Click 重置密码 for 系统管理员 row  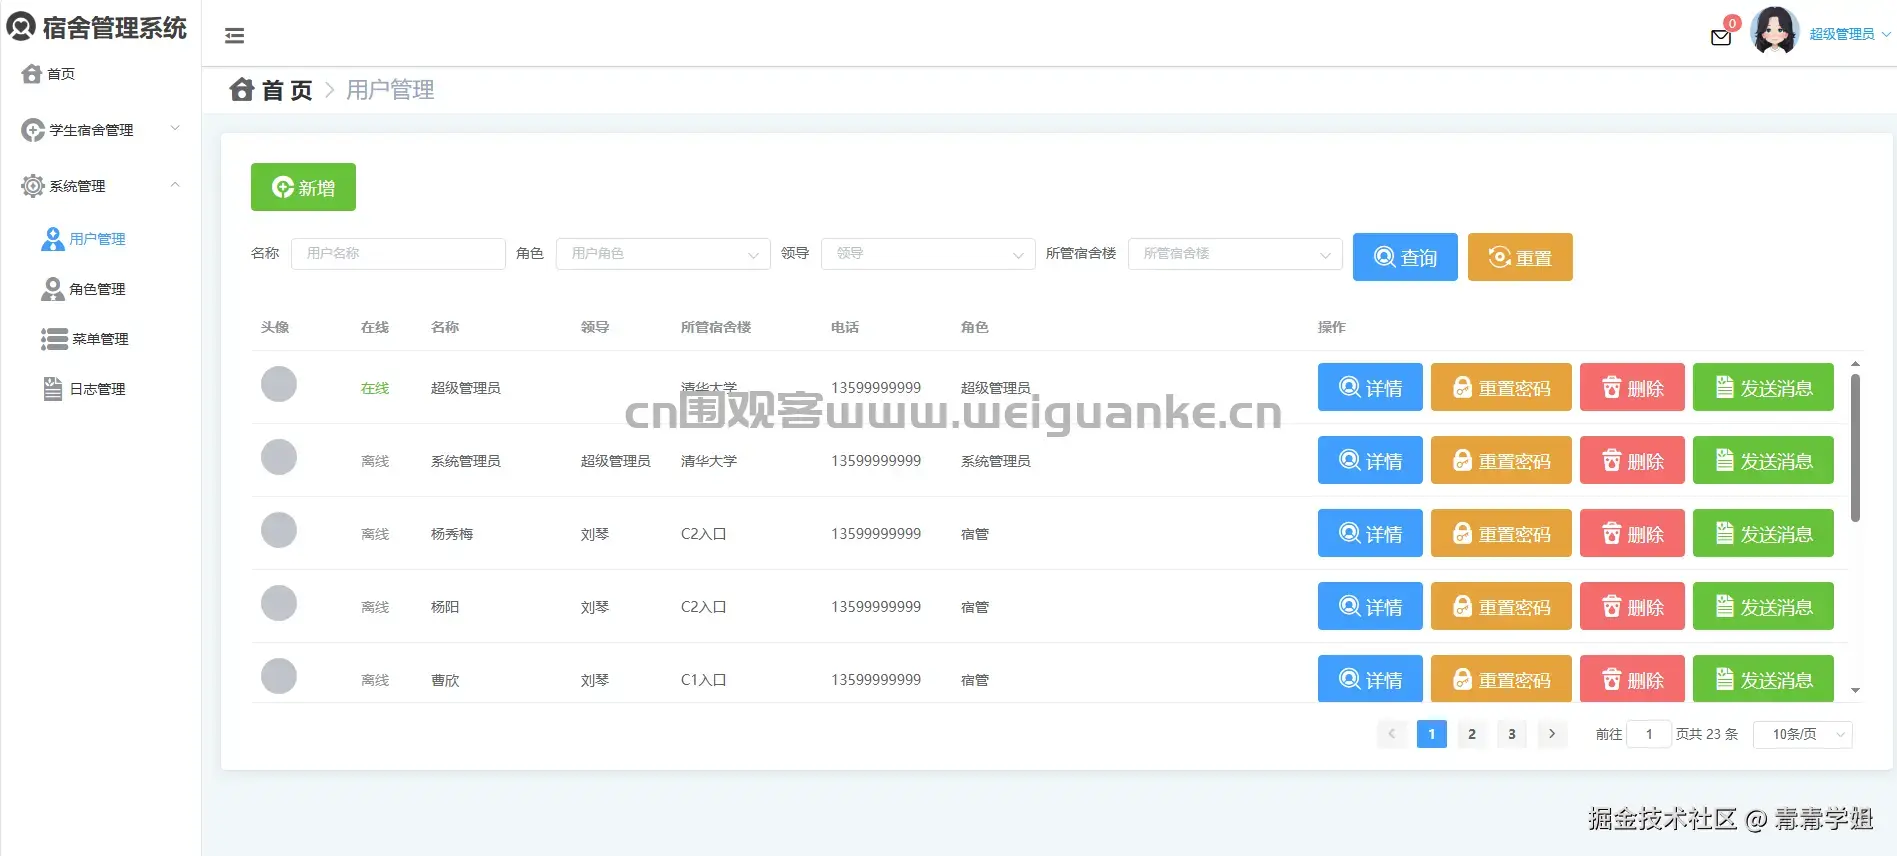(x=1501, y=460)
